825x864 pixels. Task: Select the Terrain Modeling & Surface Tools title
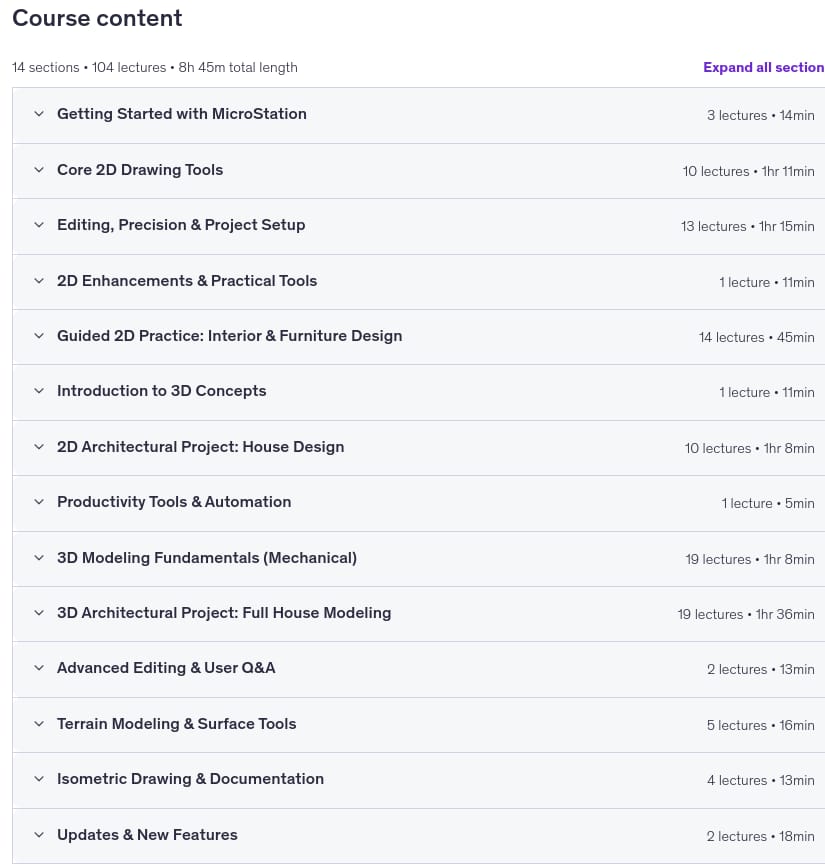click(176, 723)
